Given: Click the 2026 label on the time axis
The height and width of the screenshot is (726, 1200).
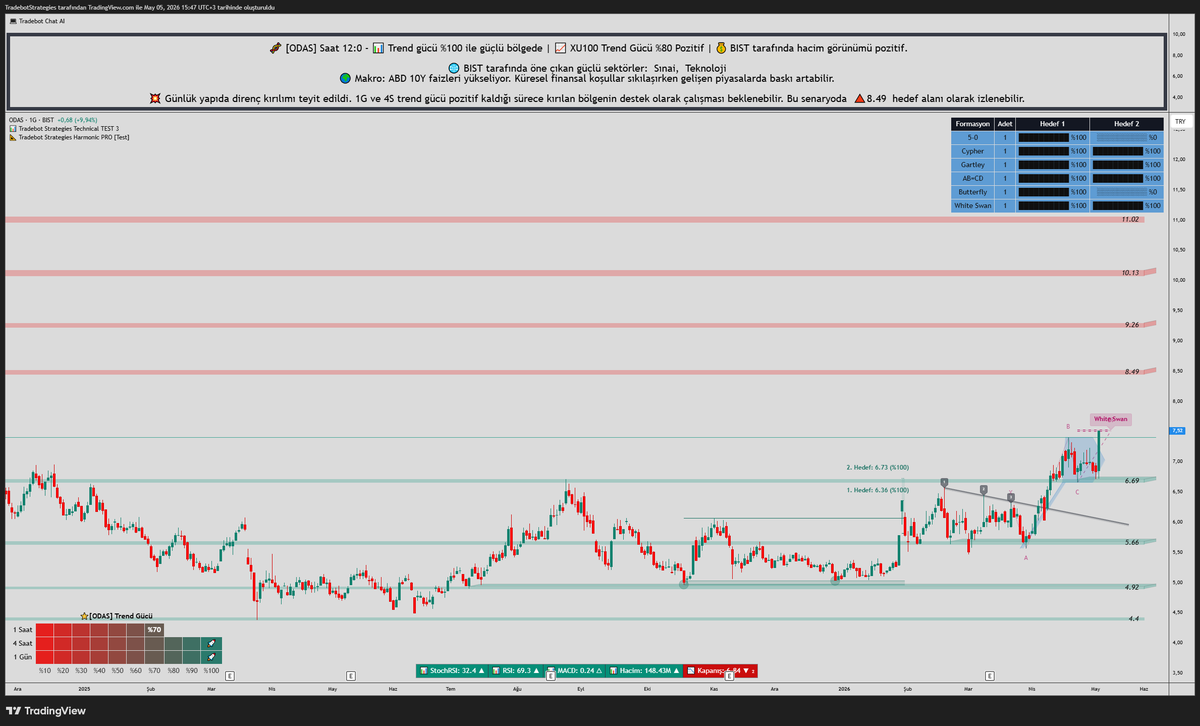Looking at the screenshot, I should click(846, 689).
